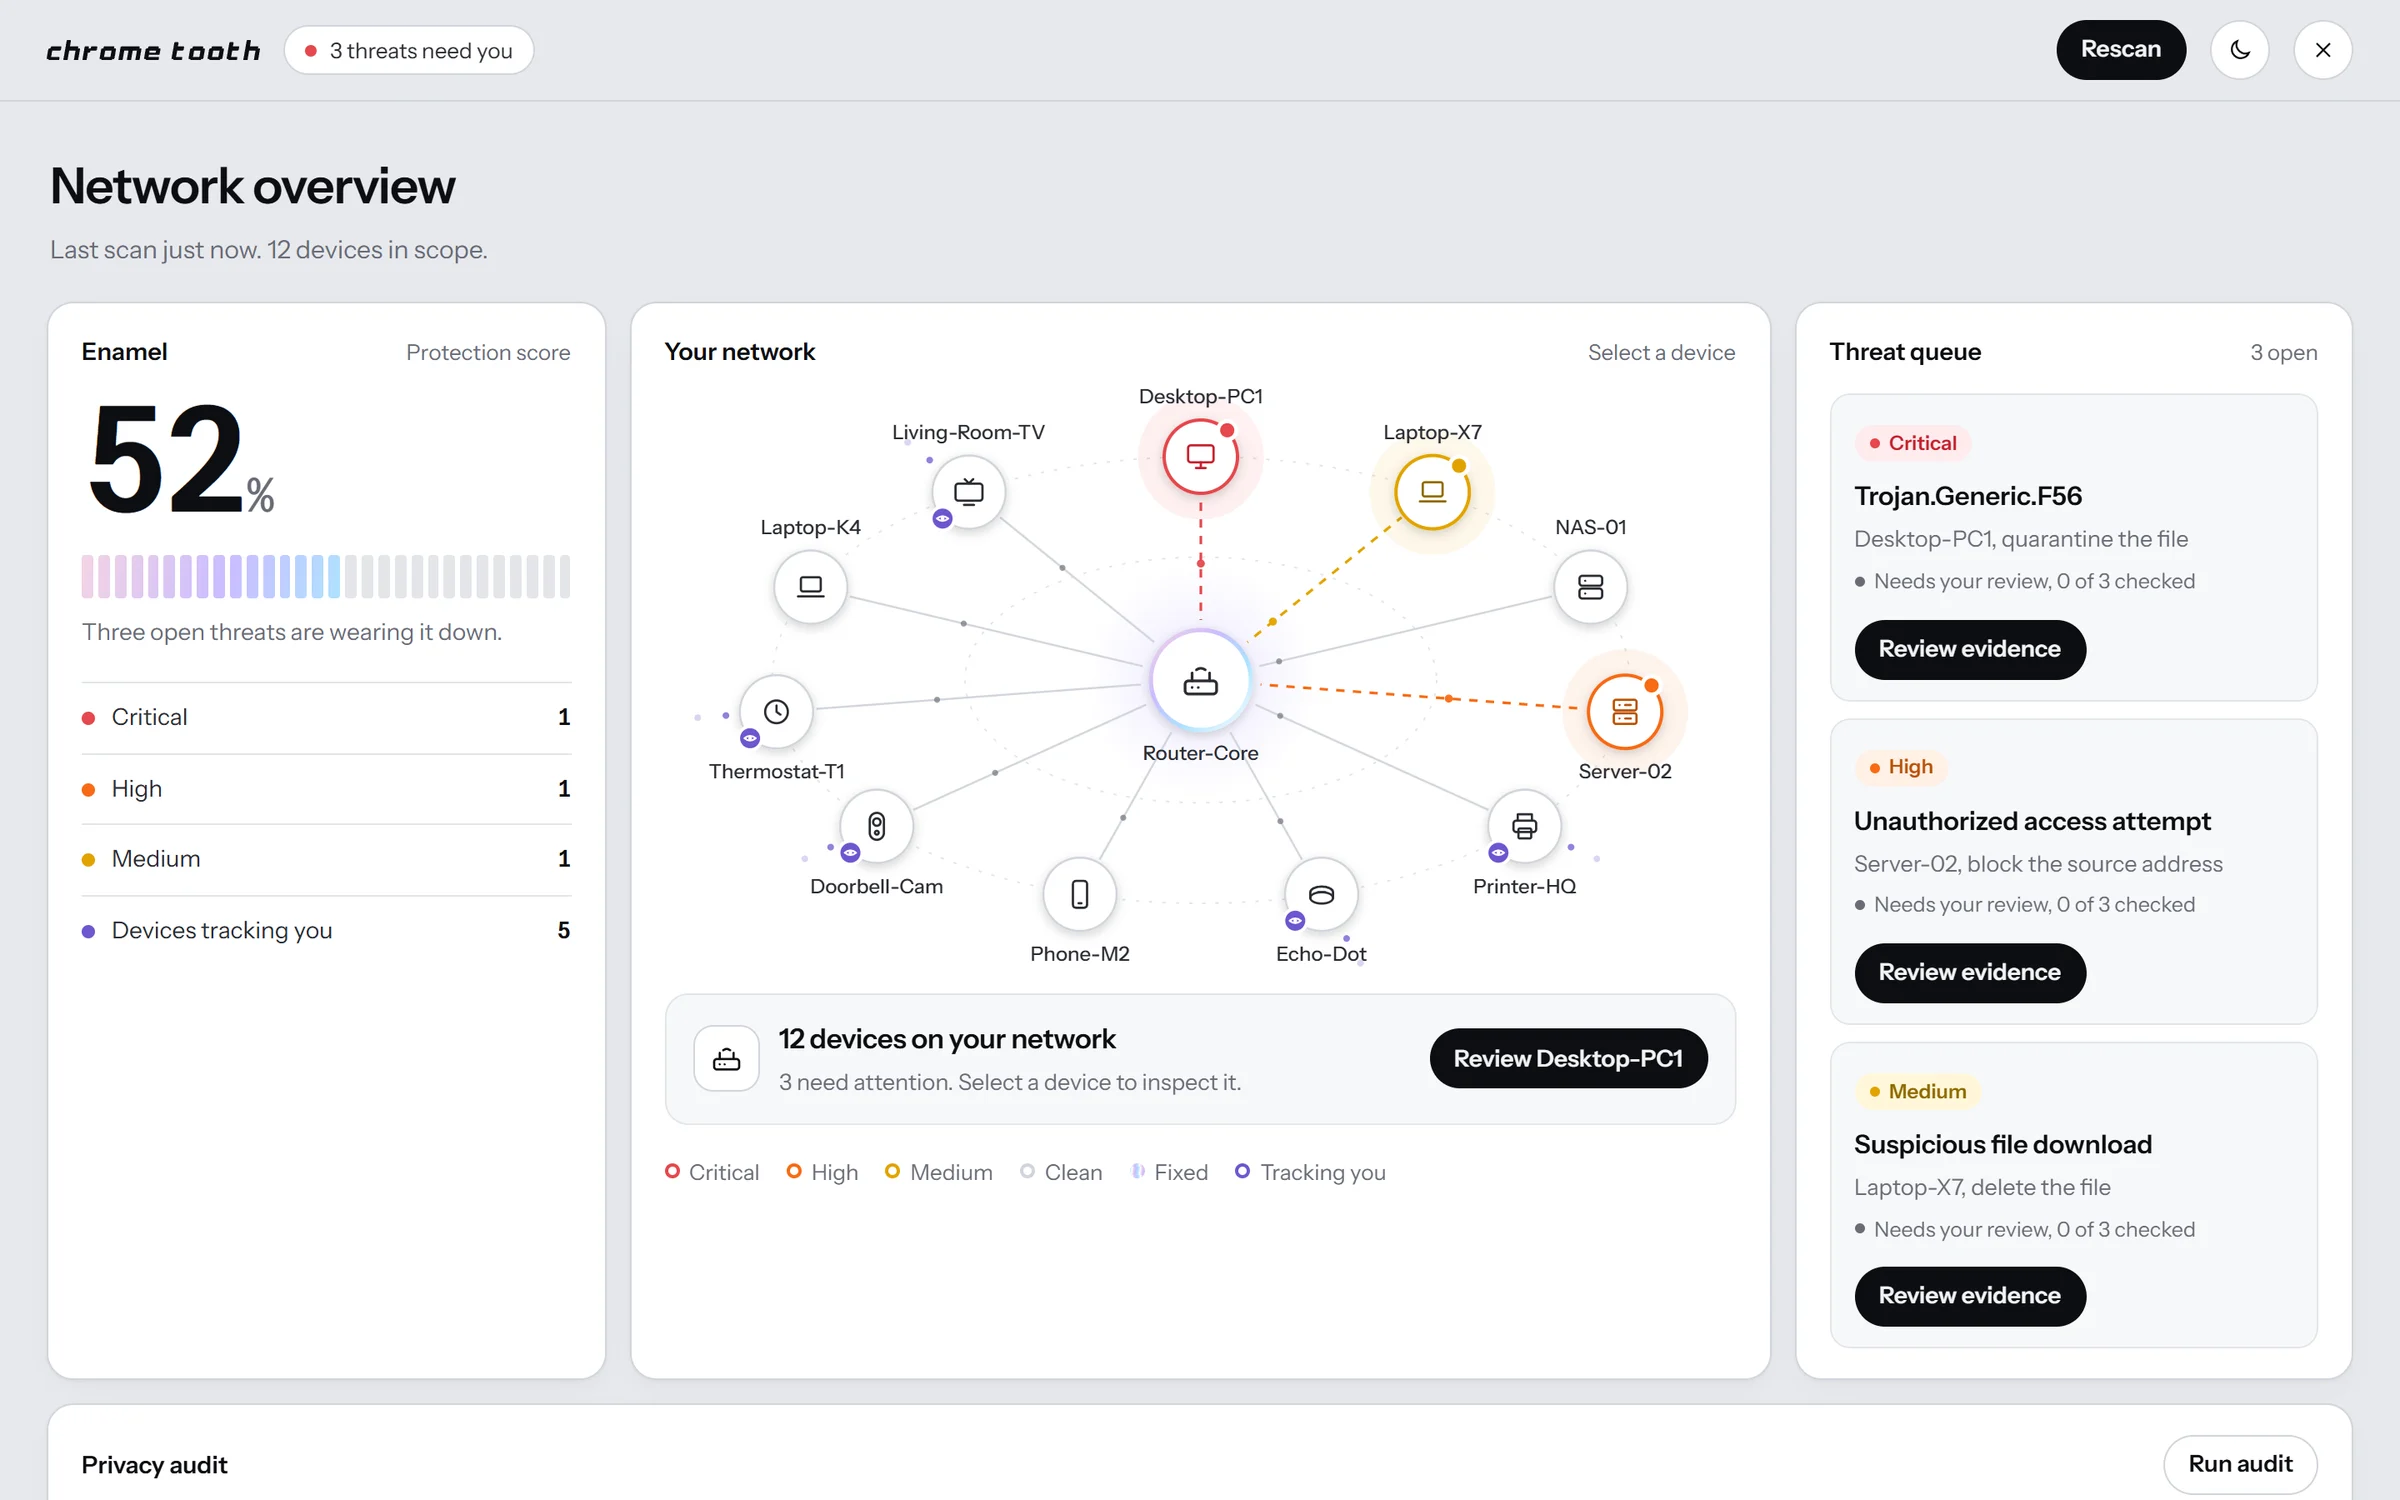Viewport: 2400px width, 1500px height.
Task: Review evidence for Unauthorized access attempt
Action: [1970, 972]
